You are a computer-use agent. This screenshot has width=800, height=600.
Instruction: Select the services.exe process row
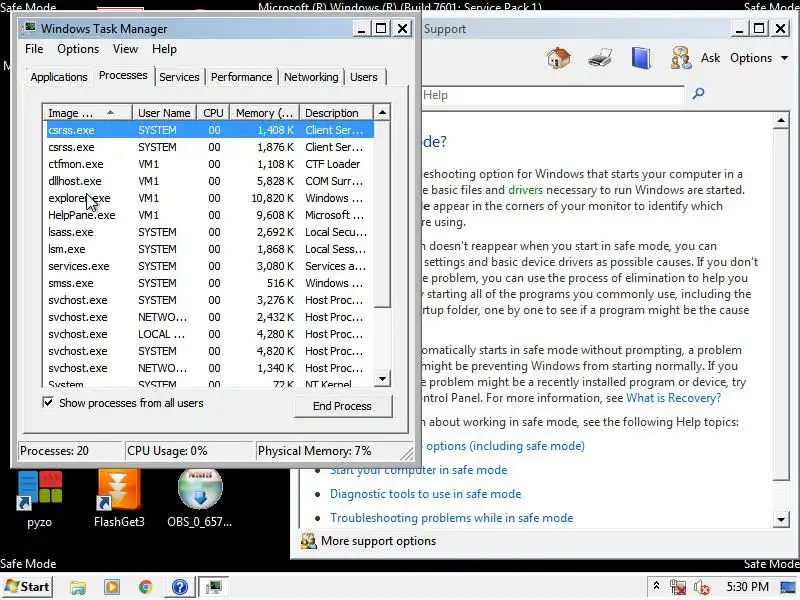210,266
